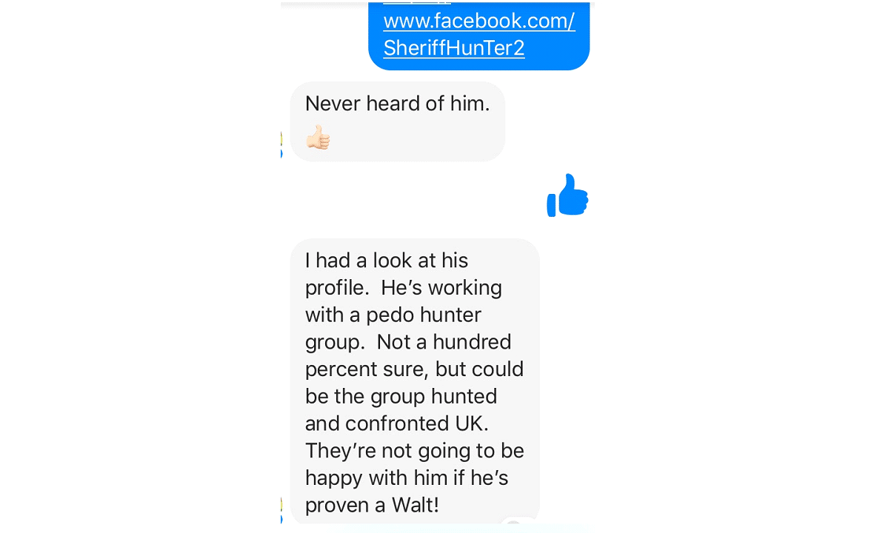877x536 pixels.
Task: Tap the skin-tone thumbs-up emoji in the reply
Action: (318, 137)
